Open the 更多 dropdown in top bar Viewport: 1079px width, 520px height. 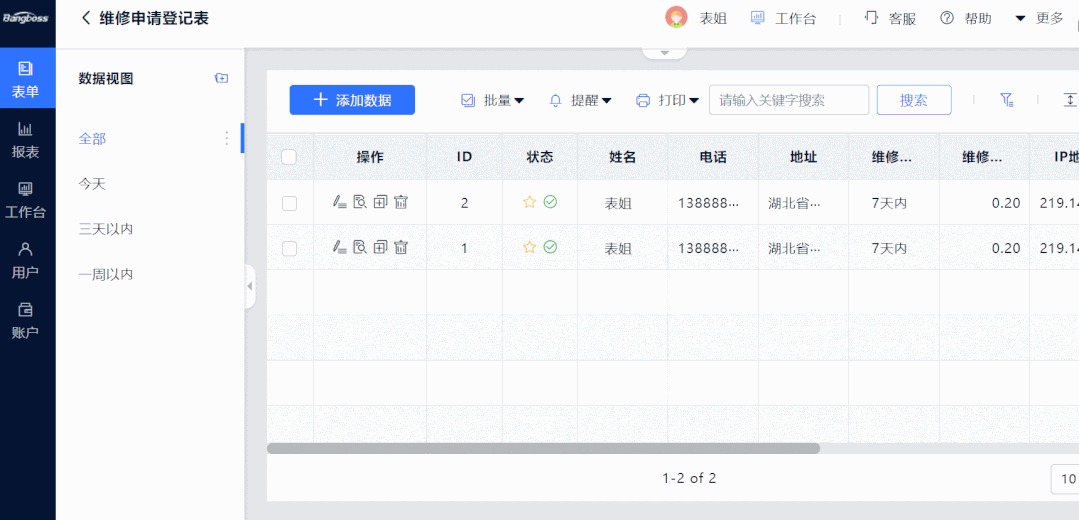click(x=1039, y=18)
